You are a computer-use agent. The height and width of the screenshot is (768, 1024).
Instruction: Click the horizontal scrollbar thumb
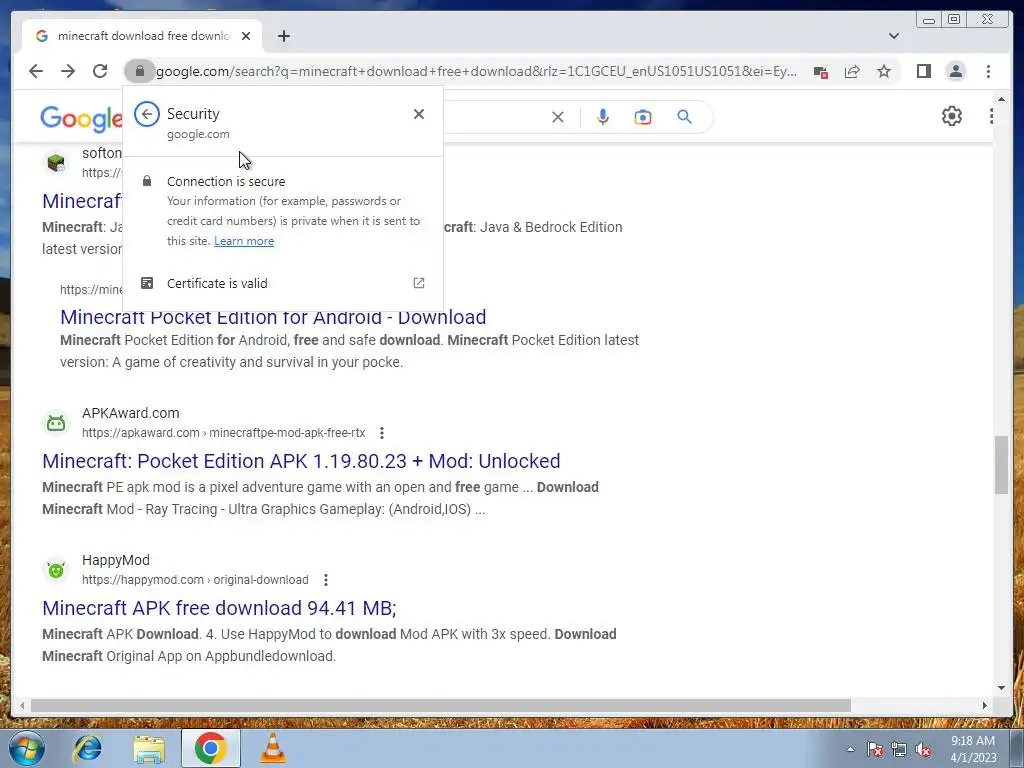pos(441,705)
